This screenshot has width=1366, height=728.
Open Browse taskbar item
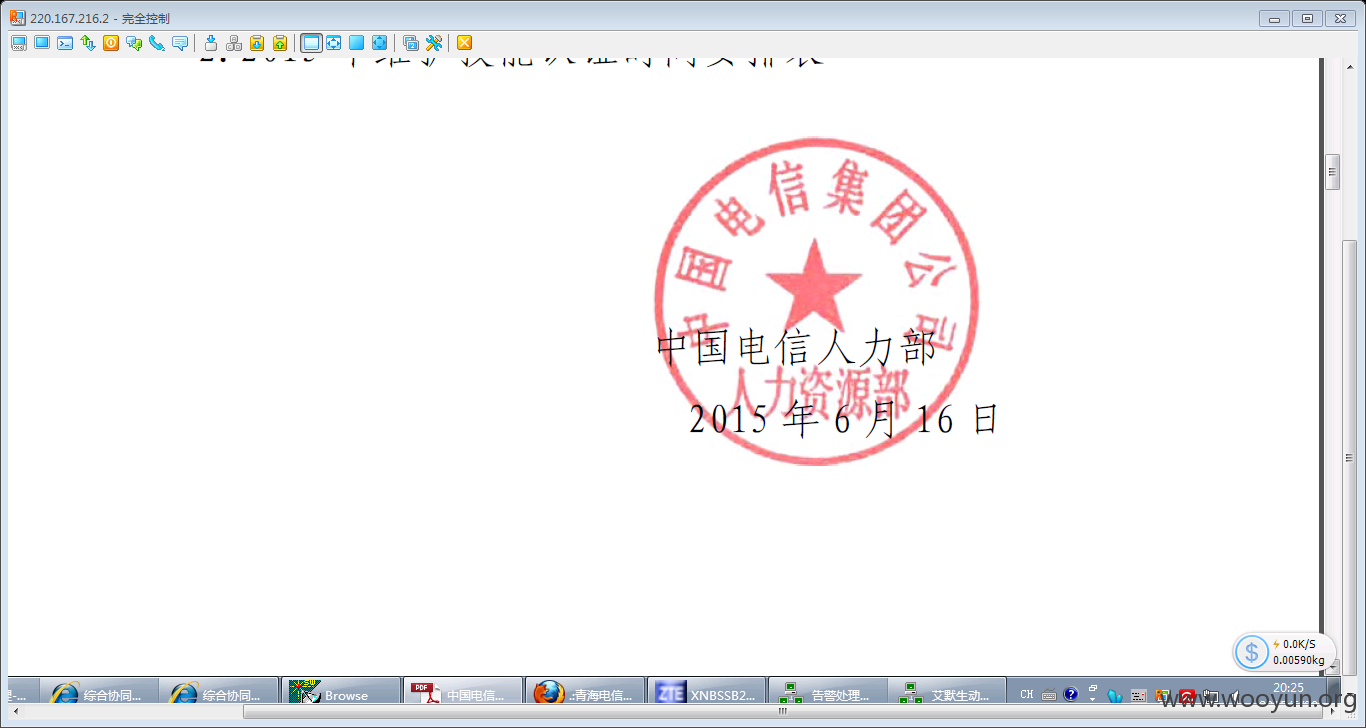tap(340, 693)
